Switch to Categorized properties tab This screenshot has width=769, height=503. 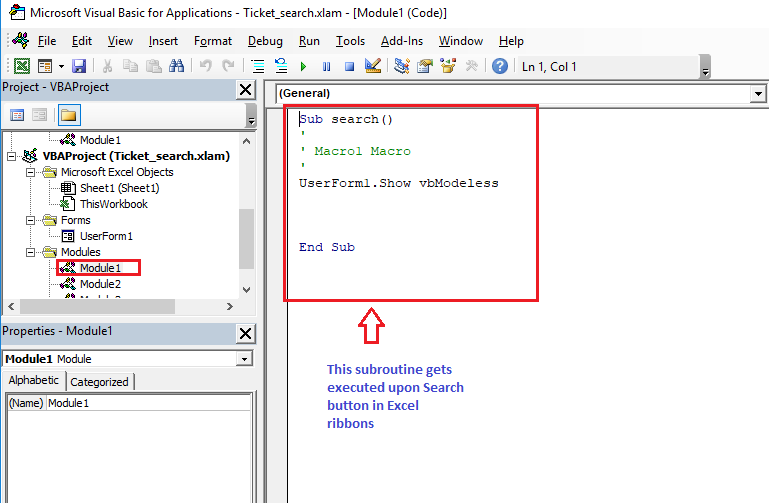pos(99,382)
